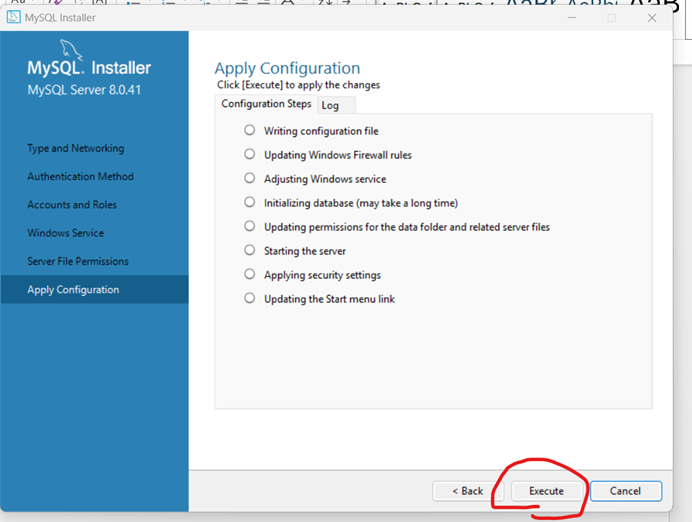Minimize the MySQL Installer window
Screen dimensions: 692x522
pos(572,18)
